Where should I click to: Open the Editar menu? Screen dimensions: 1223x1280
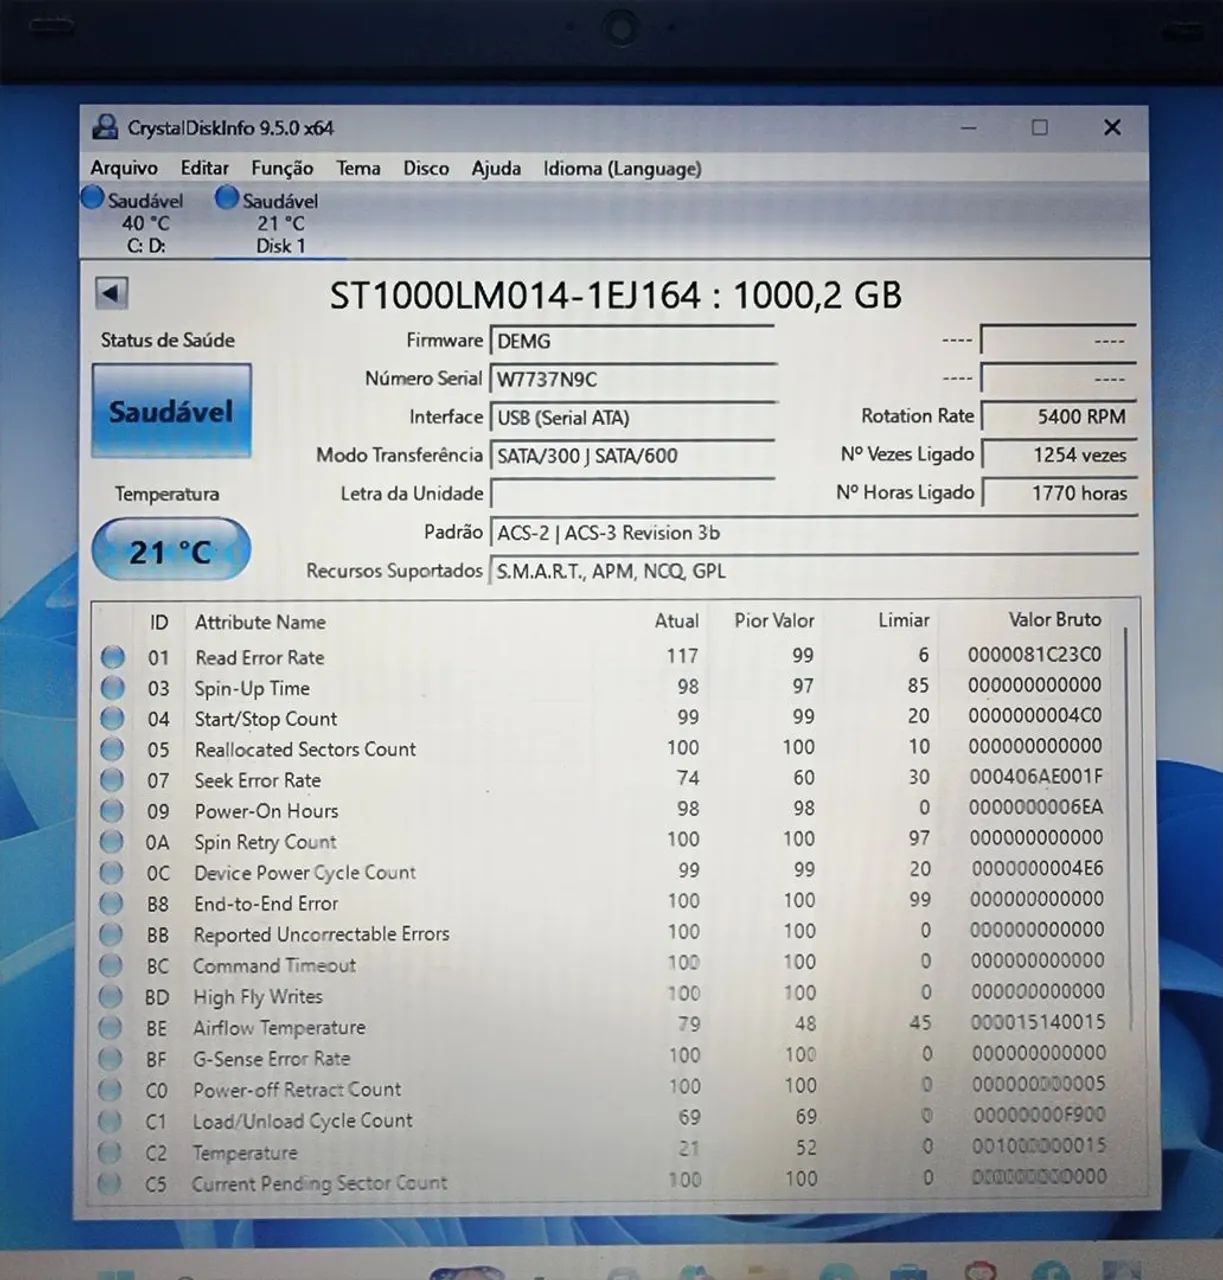click(x=205, y=168)
